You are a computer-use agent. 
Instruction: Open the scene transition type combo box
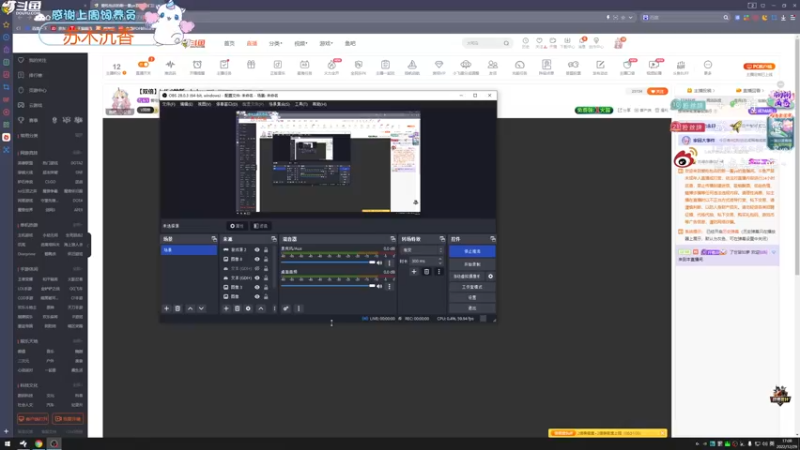(x=422, y=250)
